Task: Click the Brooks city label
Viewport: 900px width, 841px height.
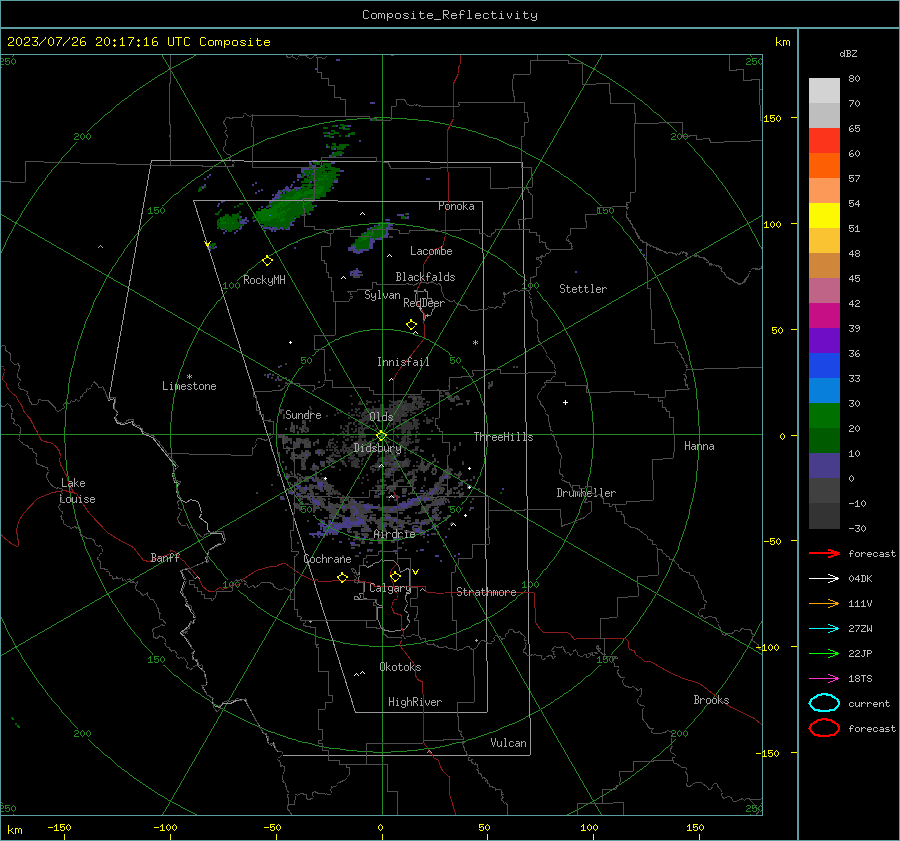Action: coord(711,700)
